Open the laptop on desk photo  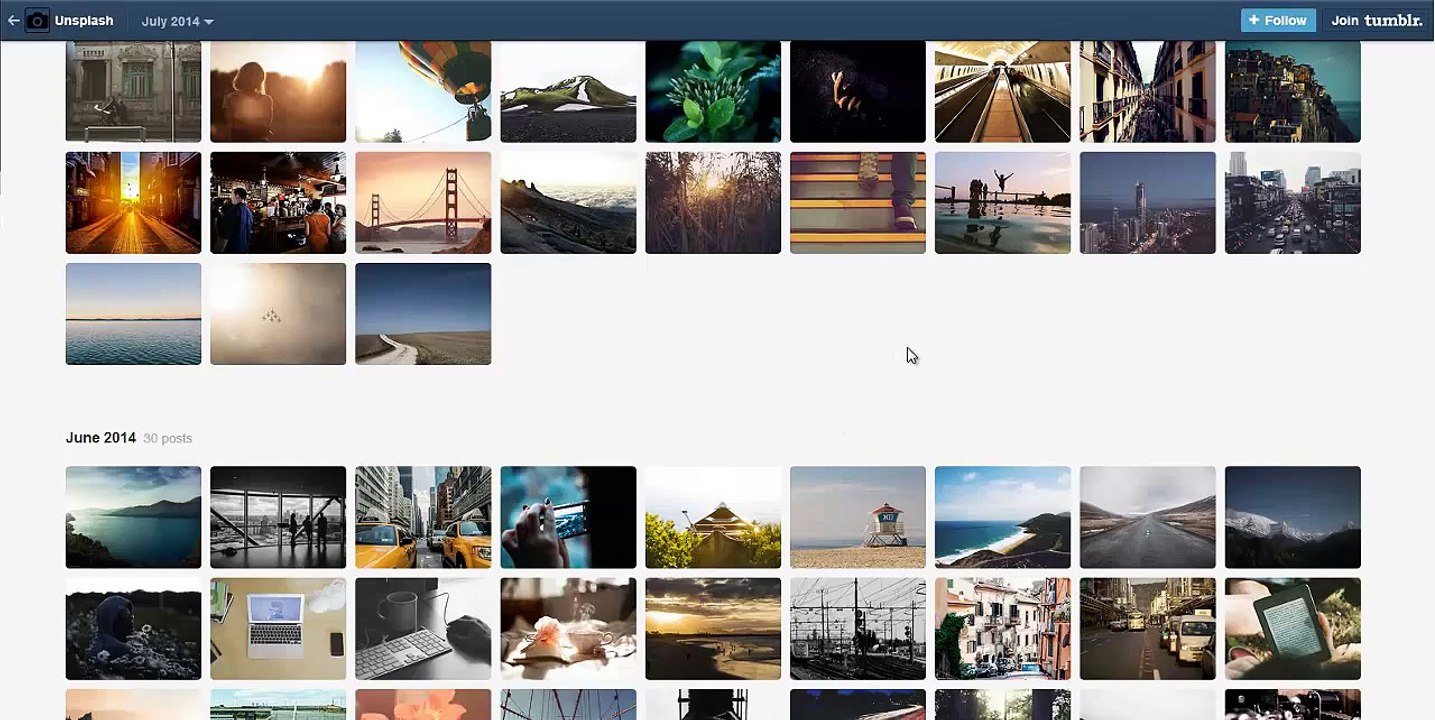click(x=278, y=629)
